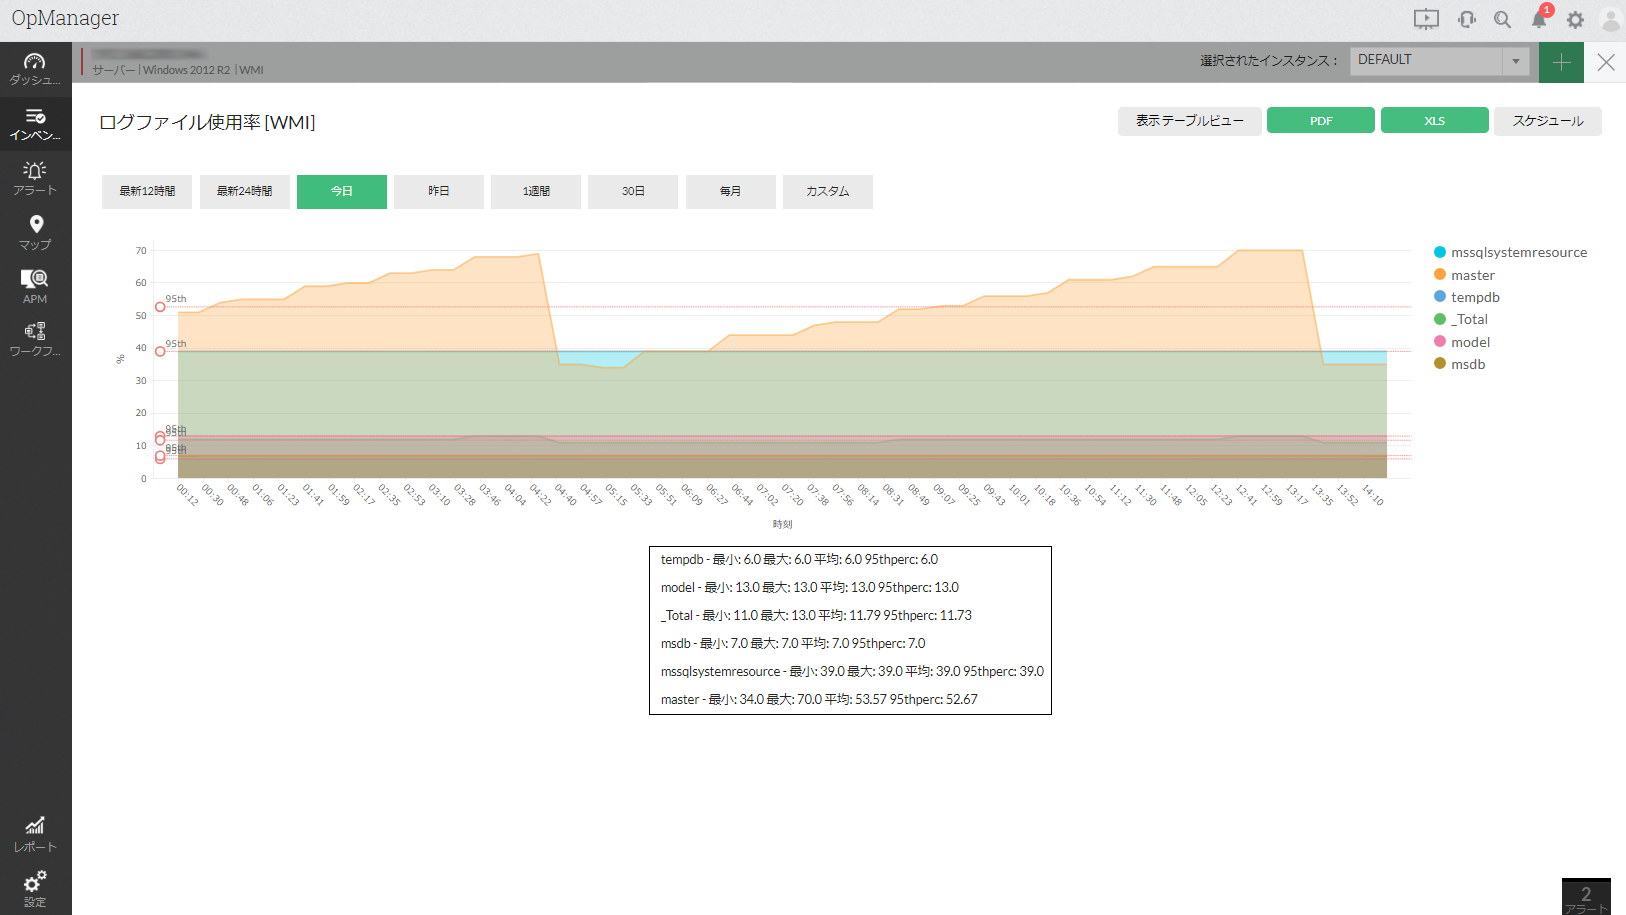The height and width of the screenshot is (915, 1626).
Task: Toggle the tempdb series in the legend
Action: (x=1472, y=297)
